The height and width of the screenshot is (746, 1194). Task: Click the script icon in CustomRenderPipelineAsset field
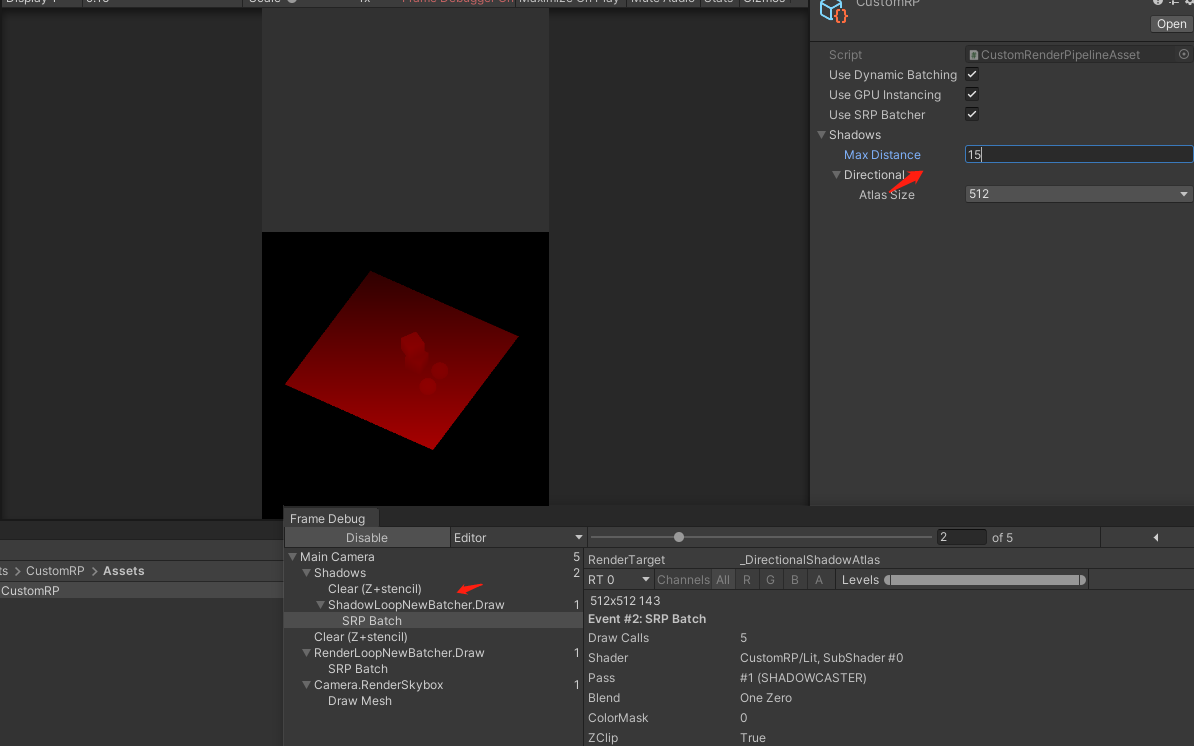click(x=974, y=55)
